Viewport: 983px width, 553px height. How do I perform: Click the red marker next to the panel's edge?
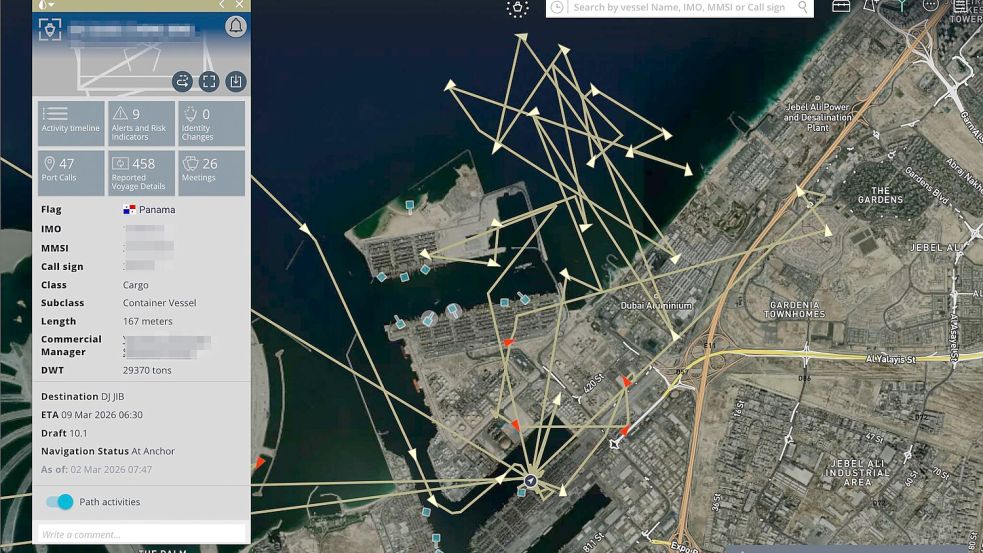[x=259, y=463]
